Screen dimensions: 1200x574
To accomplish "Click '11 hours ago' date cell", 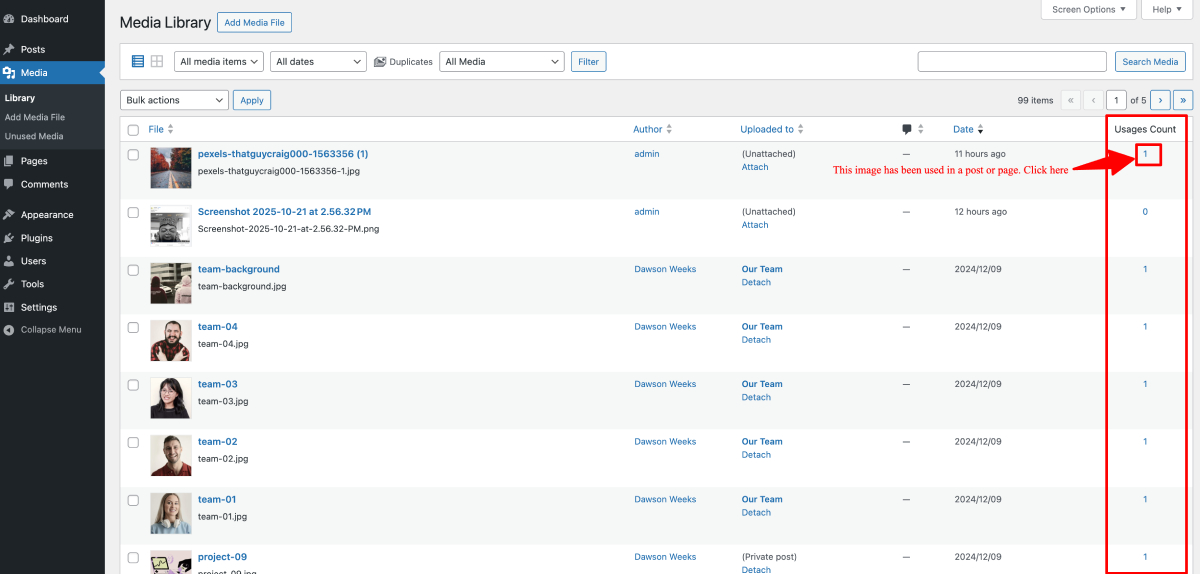I will (980, 154).
